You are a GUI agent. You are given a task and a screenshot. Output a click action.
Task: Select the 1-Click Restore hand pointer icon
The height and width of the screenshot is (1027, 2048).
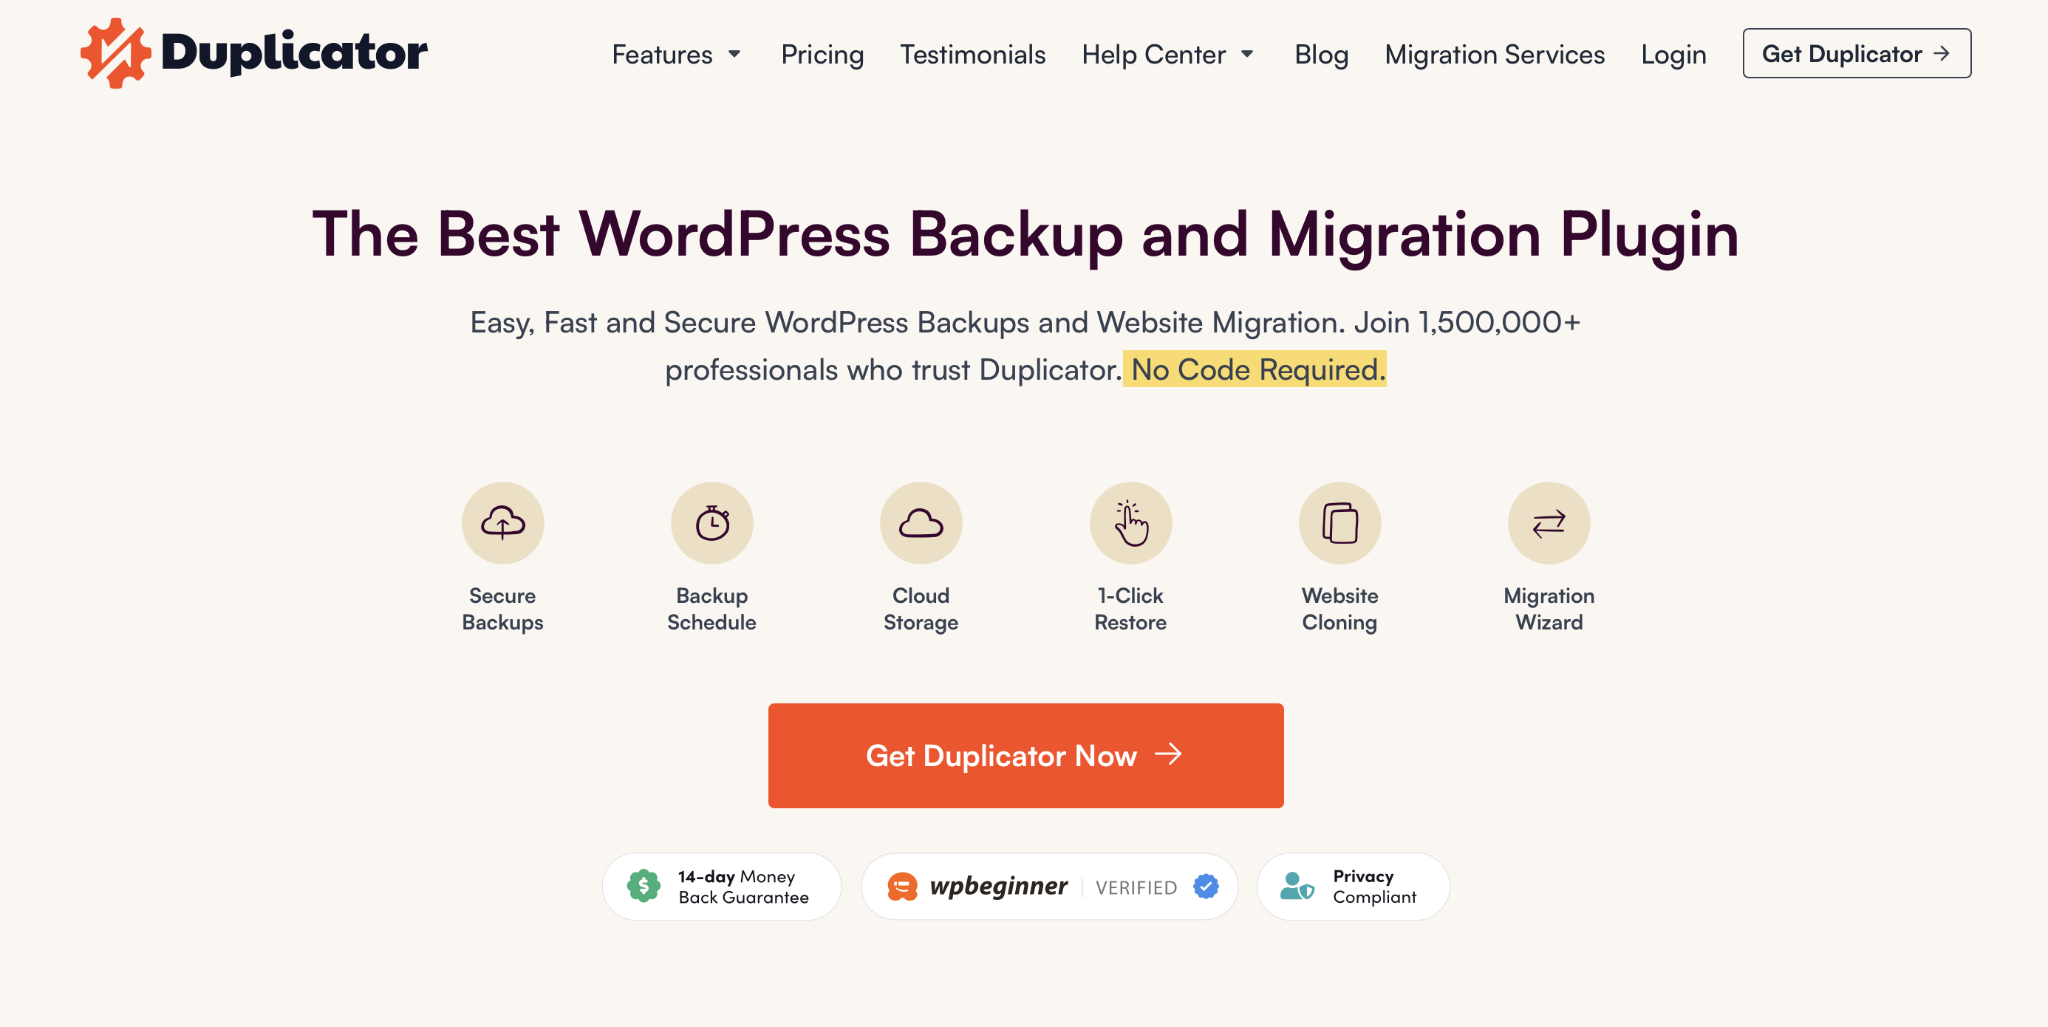pyautogui.click(x=1130, y=523)
